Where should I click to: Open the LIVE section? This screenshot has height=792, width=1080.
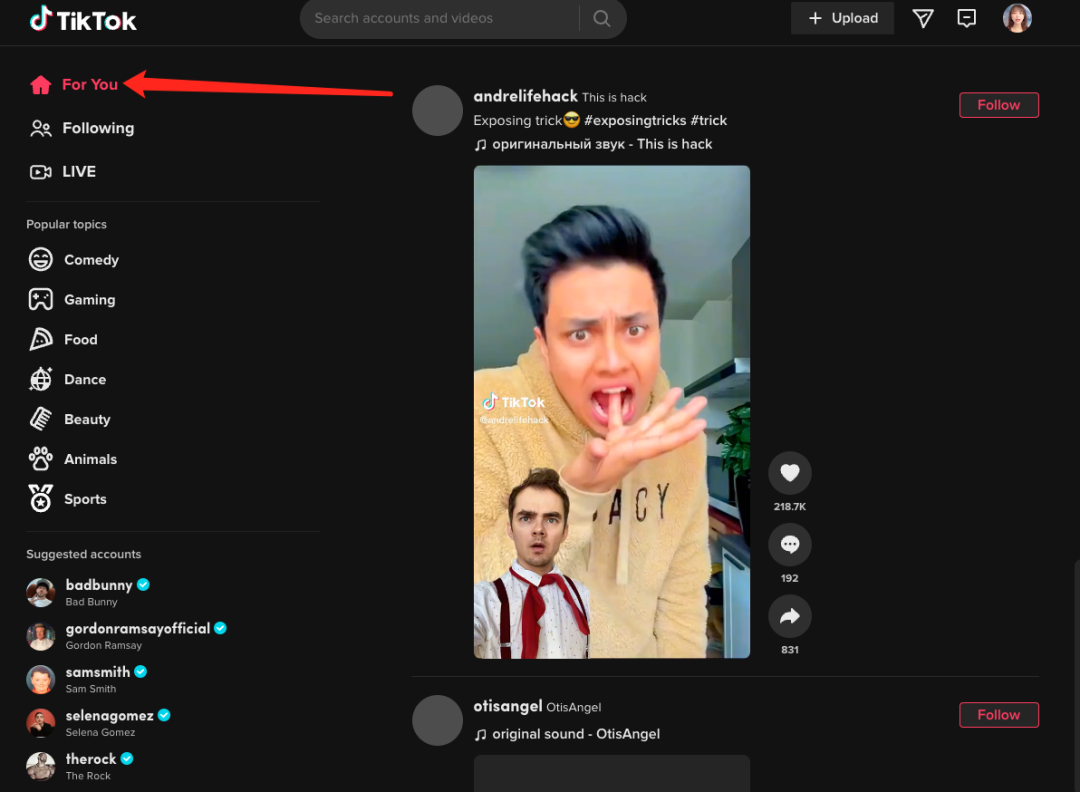[x=79, y=171]
